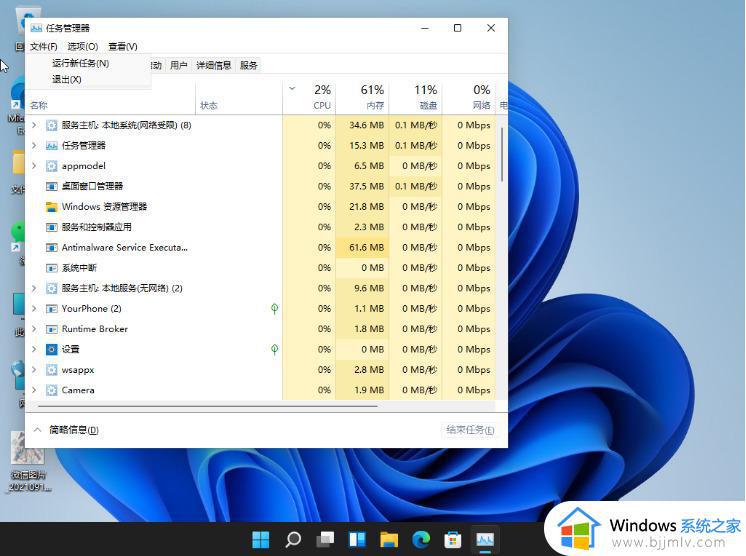Open File Explorer from the taskbar
This screenshot has height=556, width=746.
(389, 539)
